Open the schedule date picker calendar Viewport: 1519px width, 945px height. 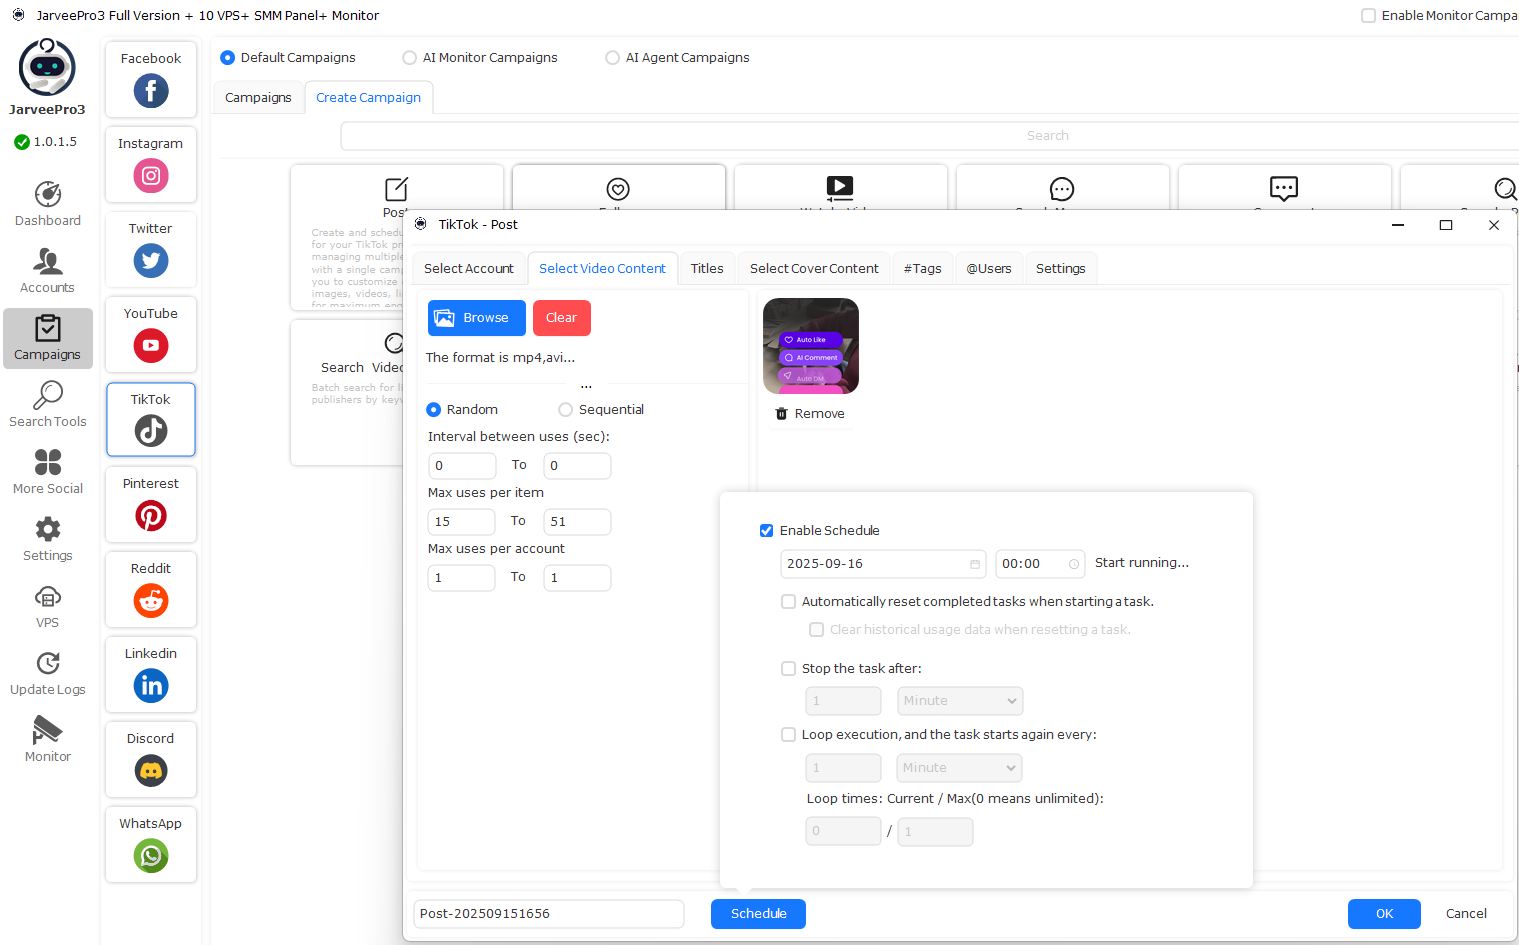click(975, 564)
